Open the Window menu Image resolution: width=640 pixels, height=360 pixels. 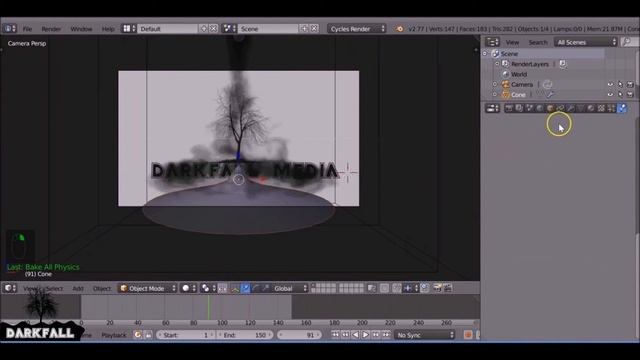point(81,29)
